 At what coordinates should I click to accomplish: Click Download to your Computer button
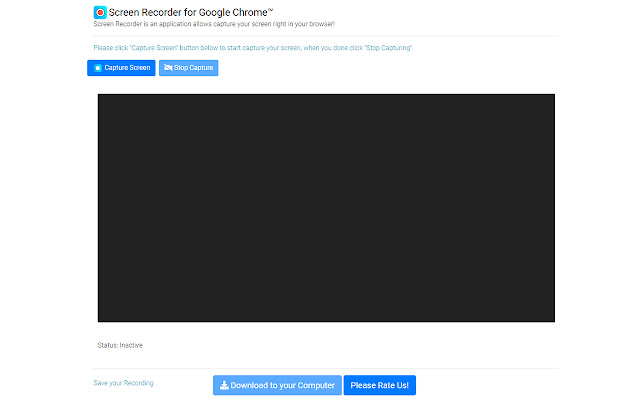point(277,385)
